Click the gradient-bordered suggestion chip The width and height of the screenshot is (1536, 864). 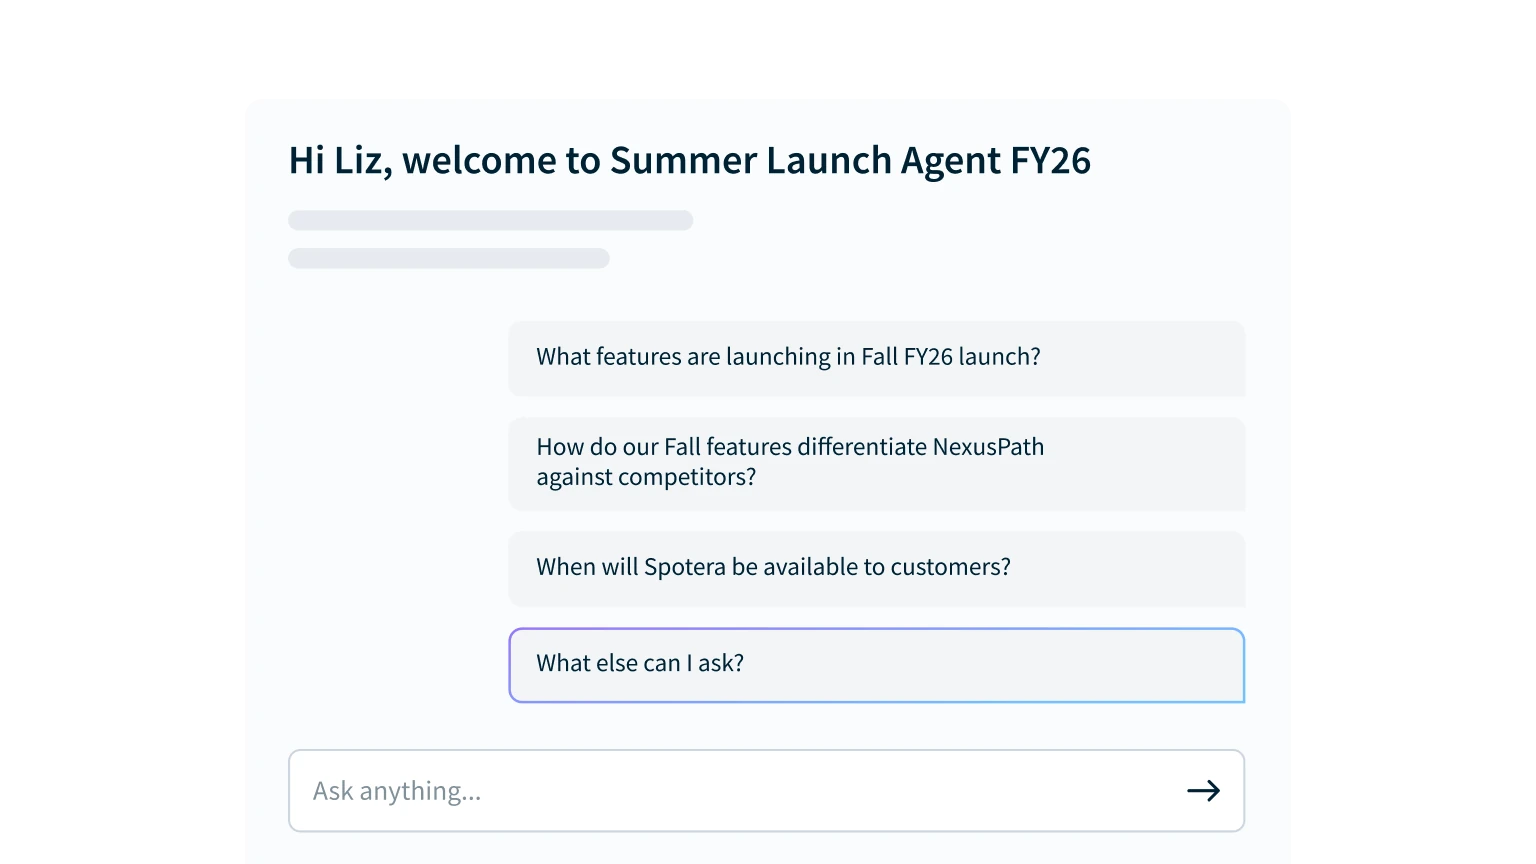[x=876, y=665]
